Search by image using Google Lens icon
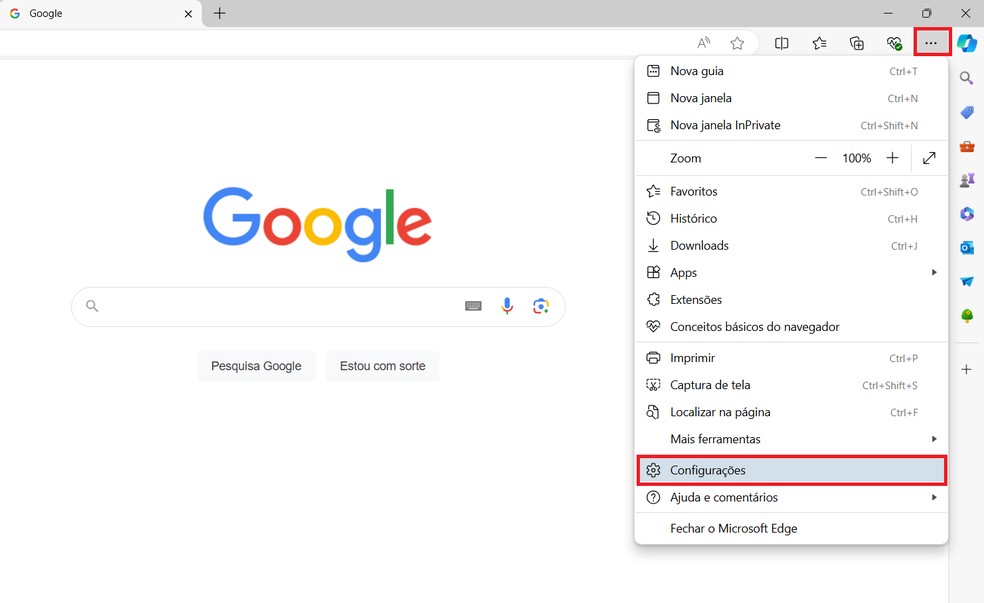The height and width of the screenshot is (603, 984). point(541,305)
